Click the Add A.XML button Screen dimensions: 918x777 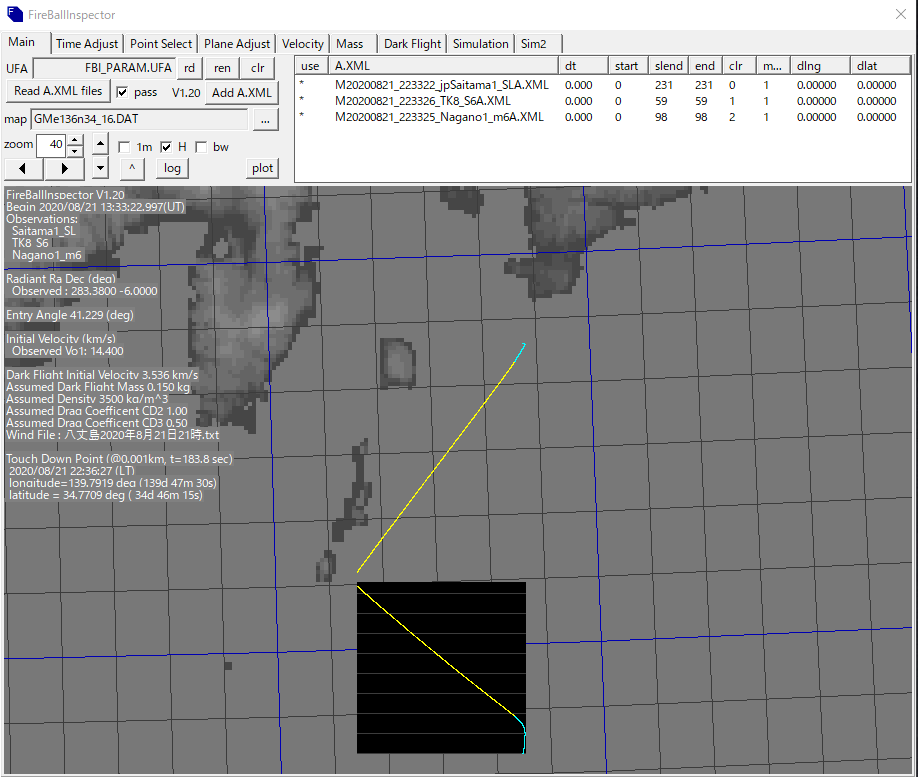click(x=242, y=93)
